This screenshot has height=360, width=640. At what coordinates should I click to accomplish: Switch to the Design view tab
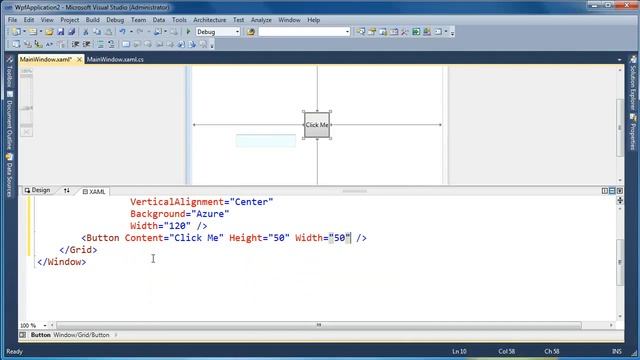(x=37, y=190)
